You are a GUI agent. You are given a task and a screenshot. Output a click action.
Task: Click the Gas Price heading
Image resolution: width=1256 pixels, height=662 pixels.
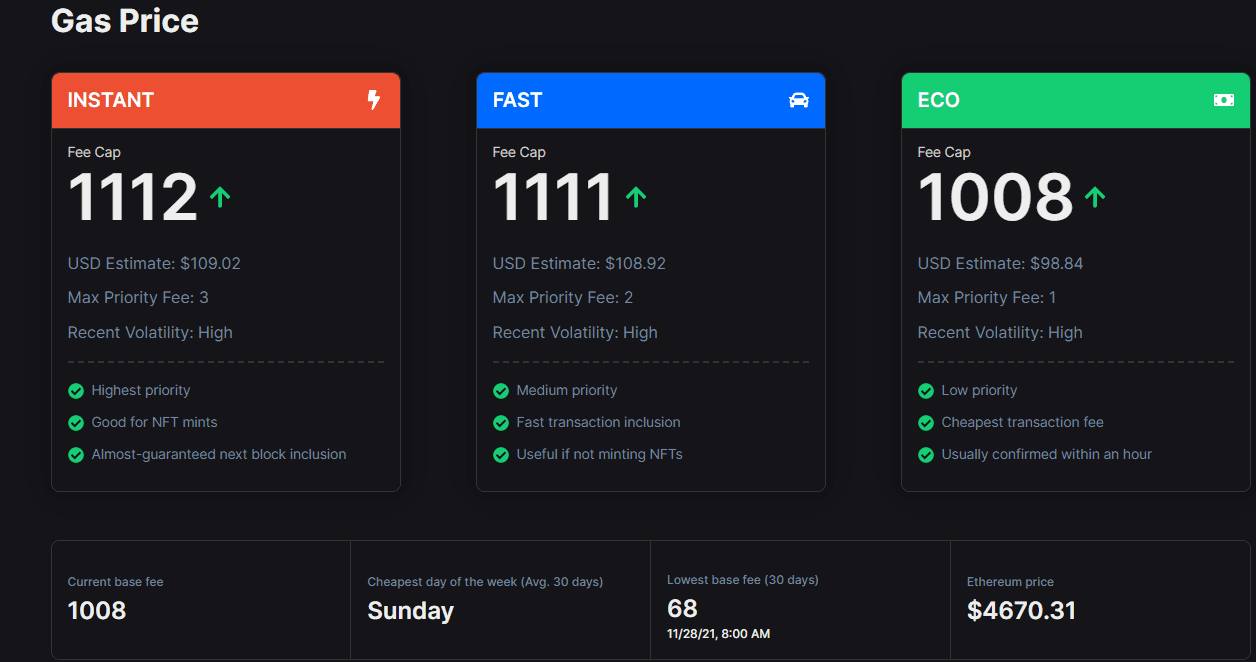[125, 21]
